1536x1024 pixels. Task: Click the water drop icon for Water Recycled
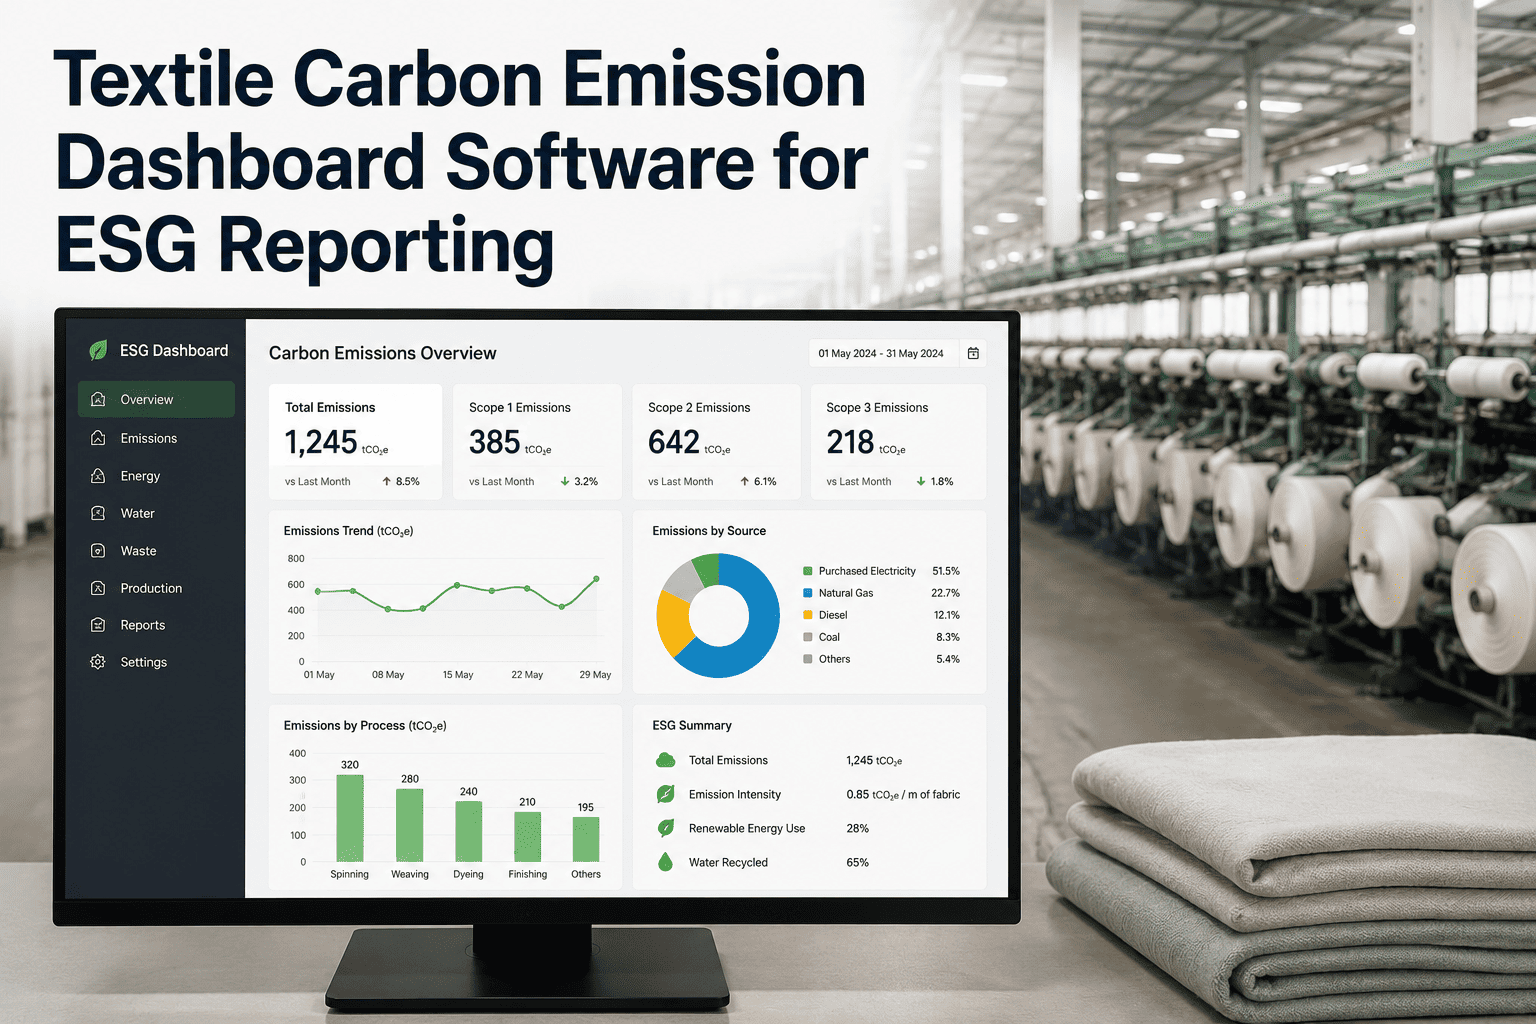(x=665, y=862)
